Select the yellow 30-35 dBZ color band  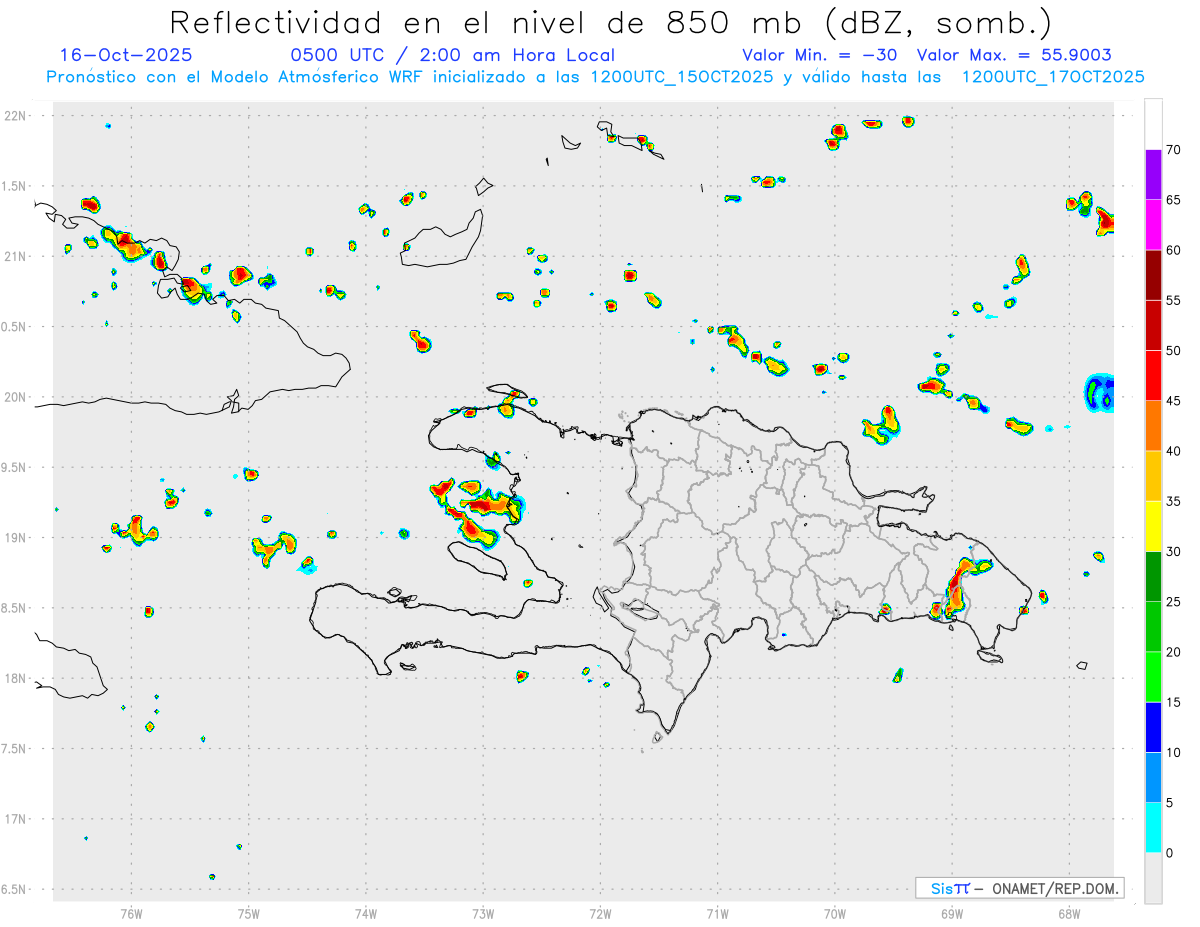[x=1153, y=526]
